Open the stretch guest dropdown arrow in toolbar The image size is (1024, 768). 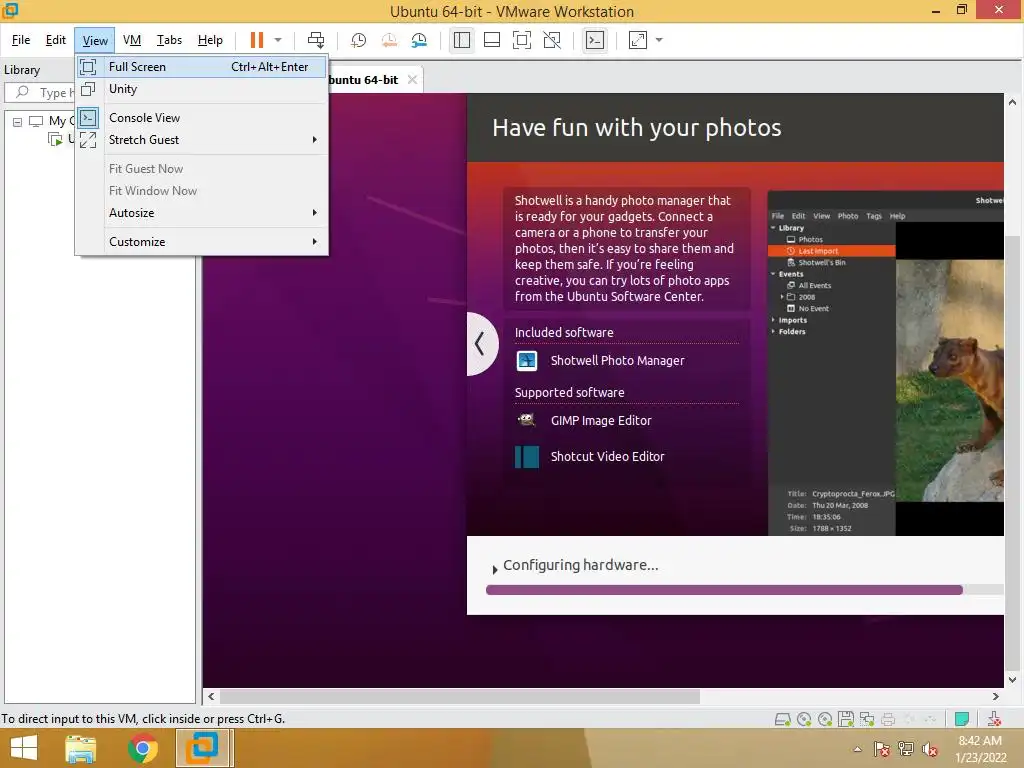[x=659, y=40]
